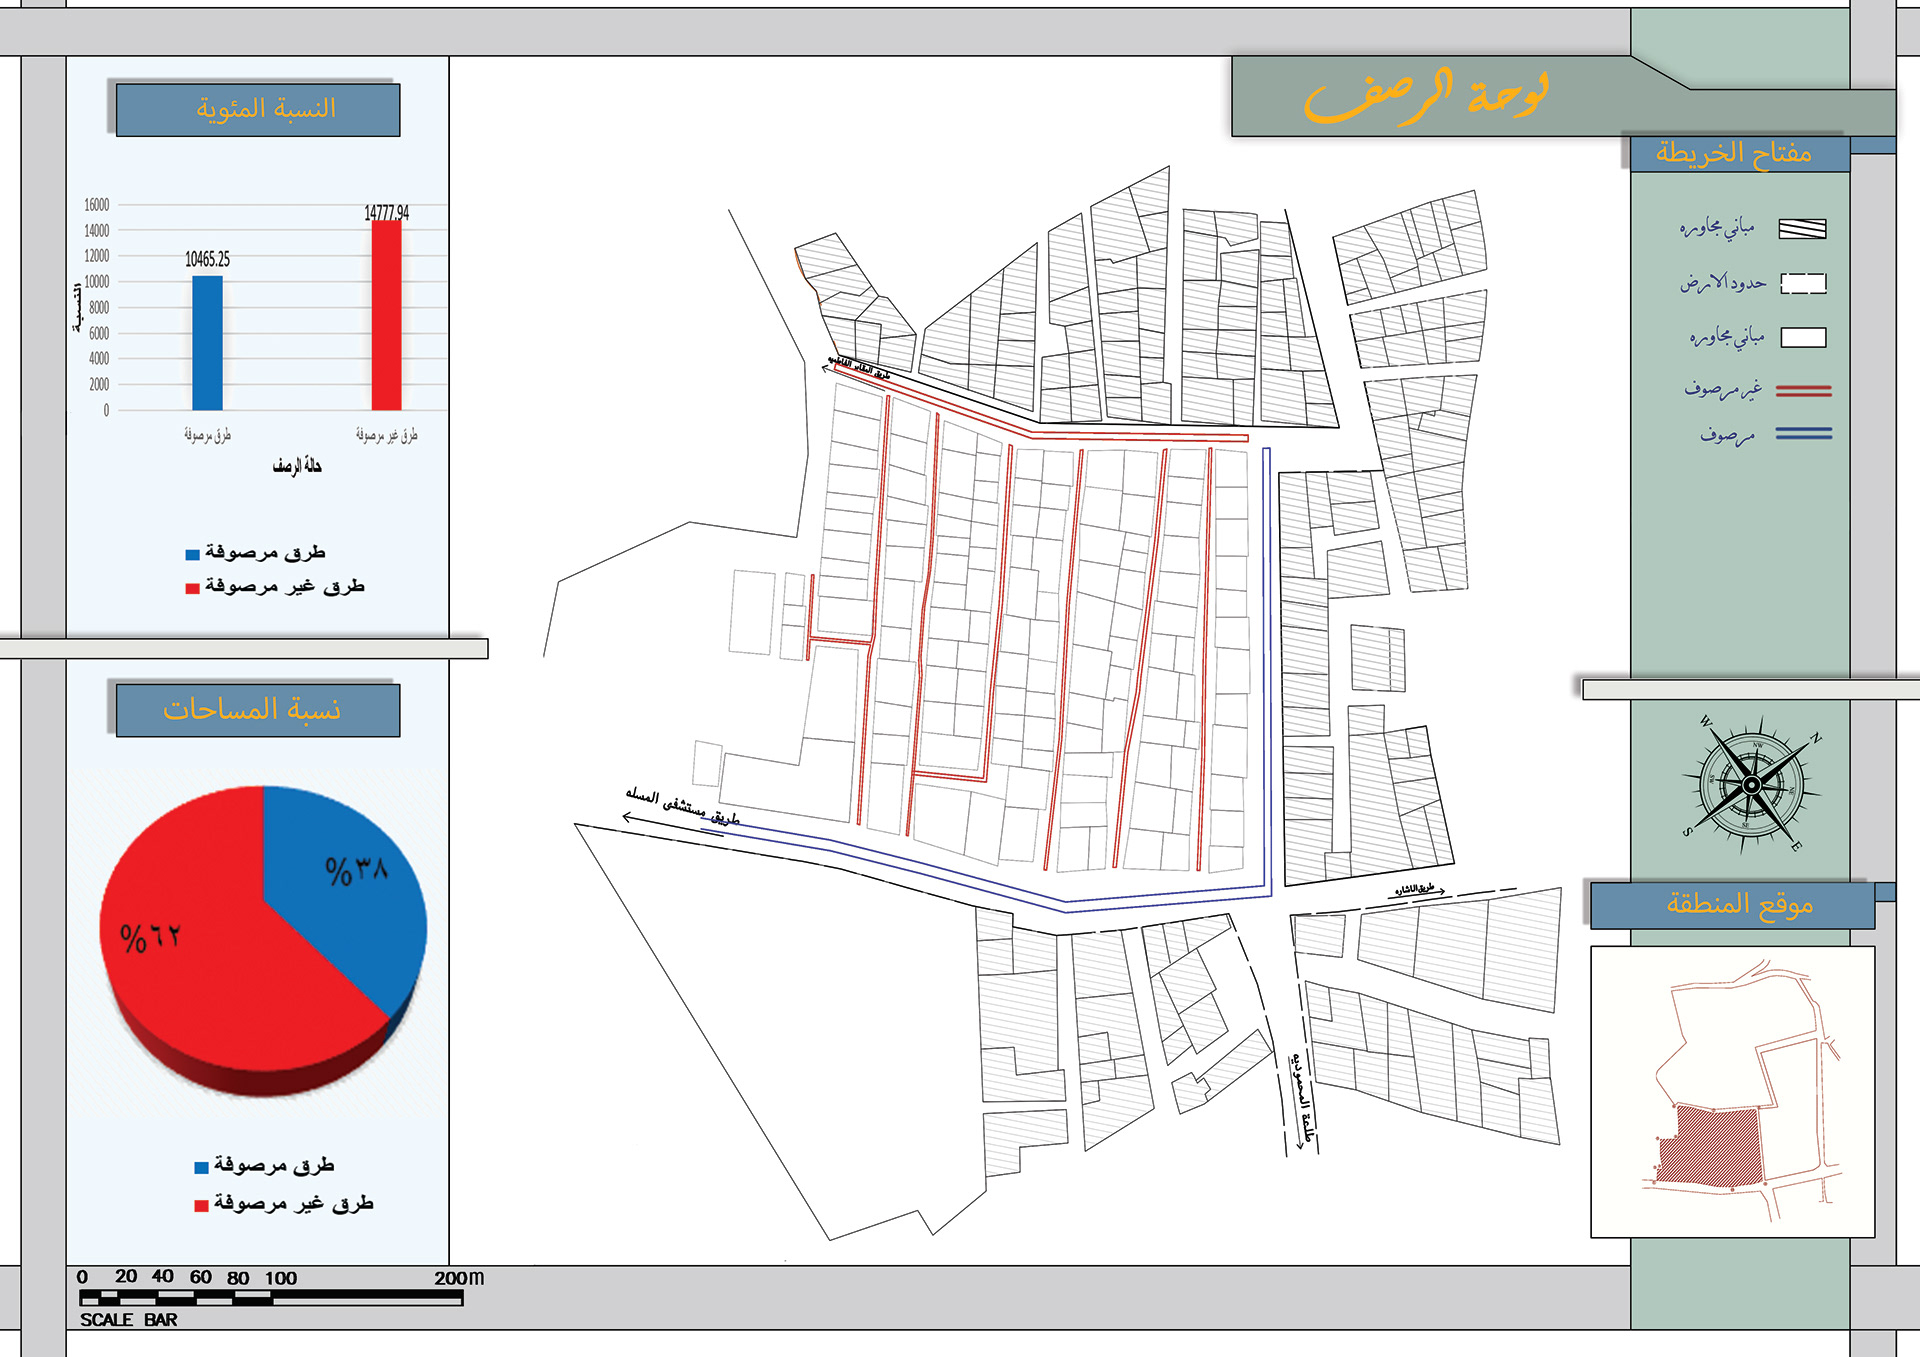
Task: Click the dashed land boundary legend symbol
Action: coord(1803,284)
